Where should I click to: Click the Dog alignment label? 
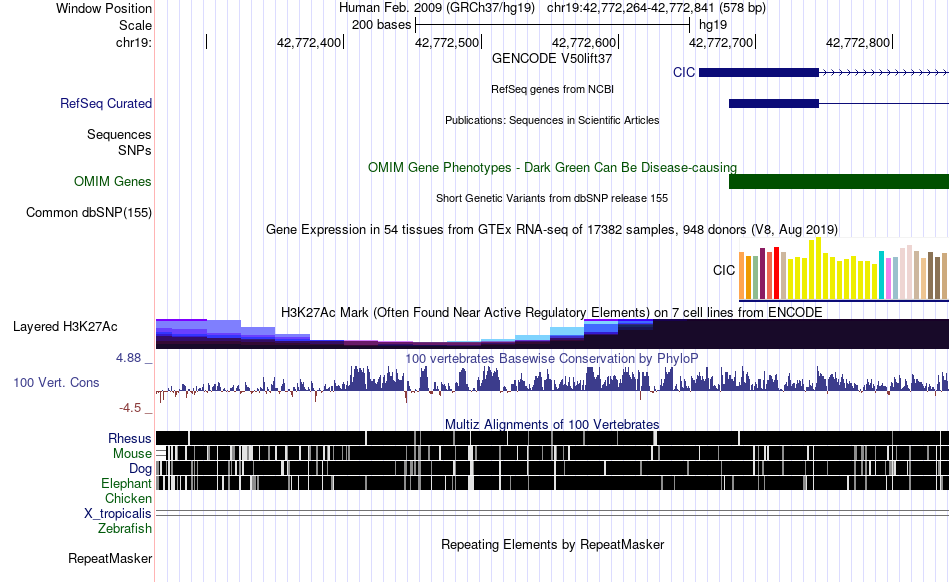pos(140,469)
